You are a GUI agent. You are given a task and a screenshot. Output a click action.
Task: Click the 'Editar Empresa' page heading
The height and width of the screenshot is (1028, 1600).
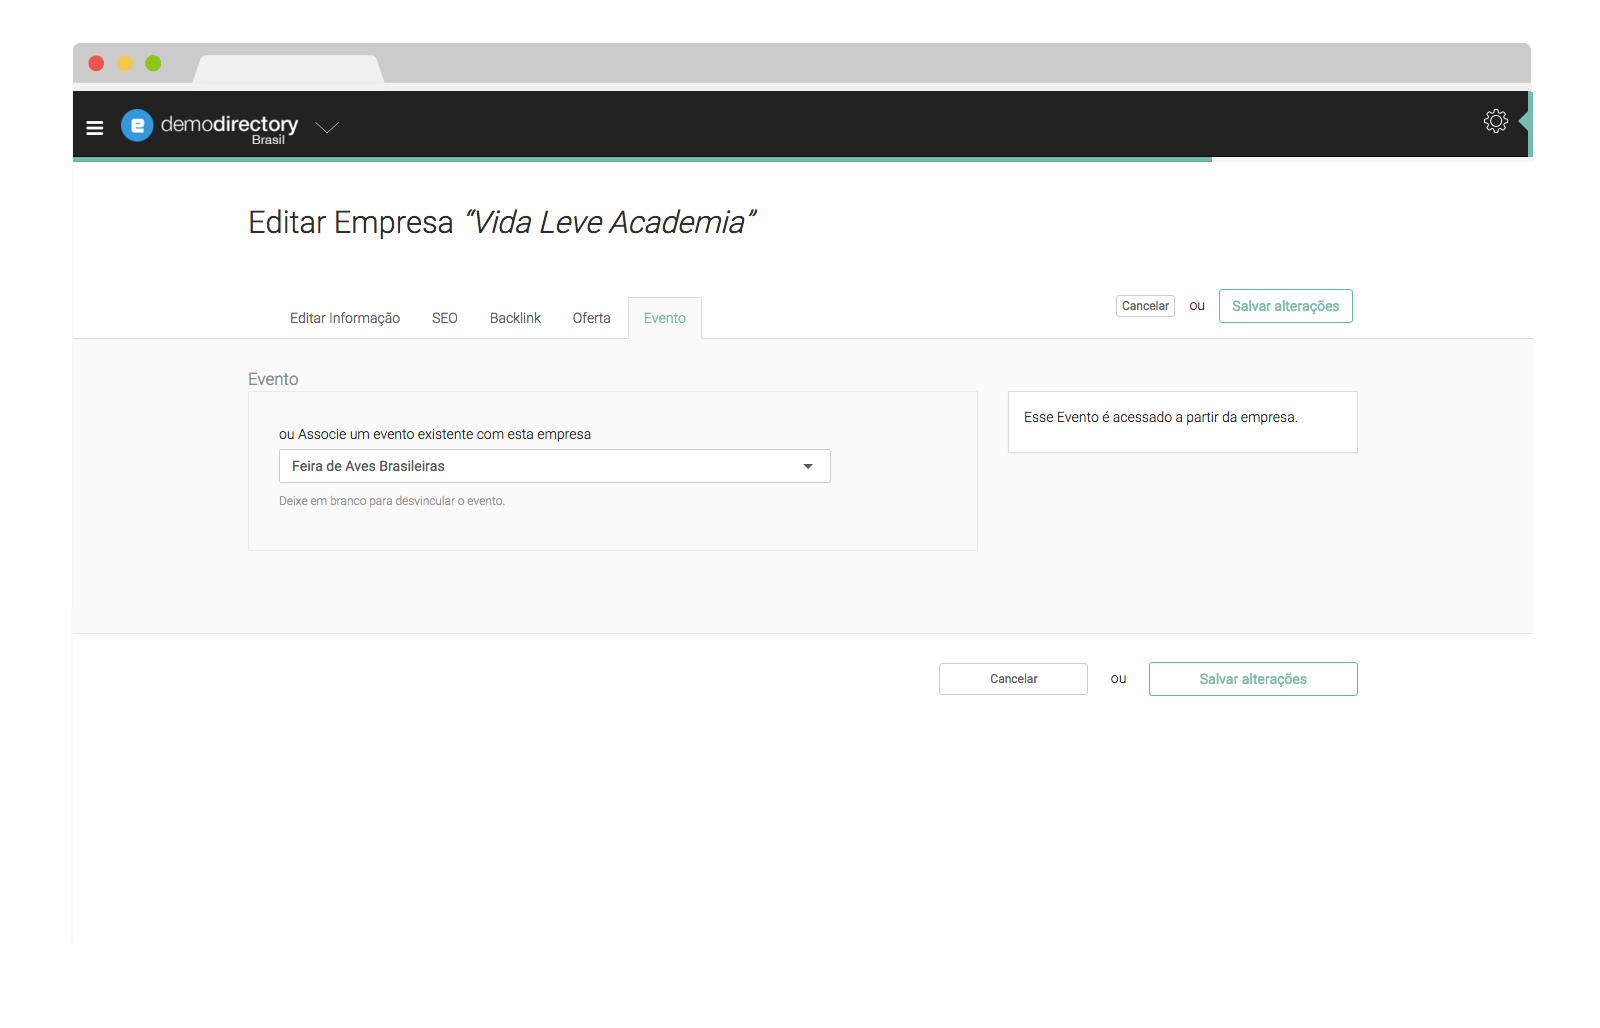click(502, 222)
